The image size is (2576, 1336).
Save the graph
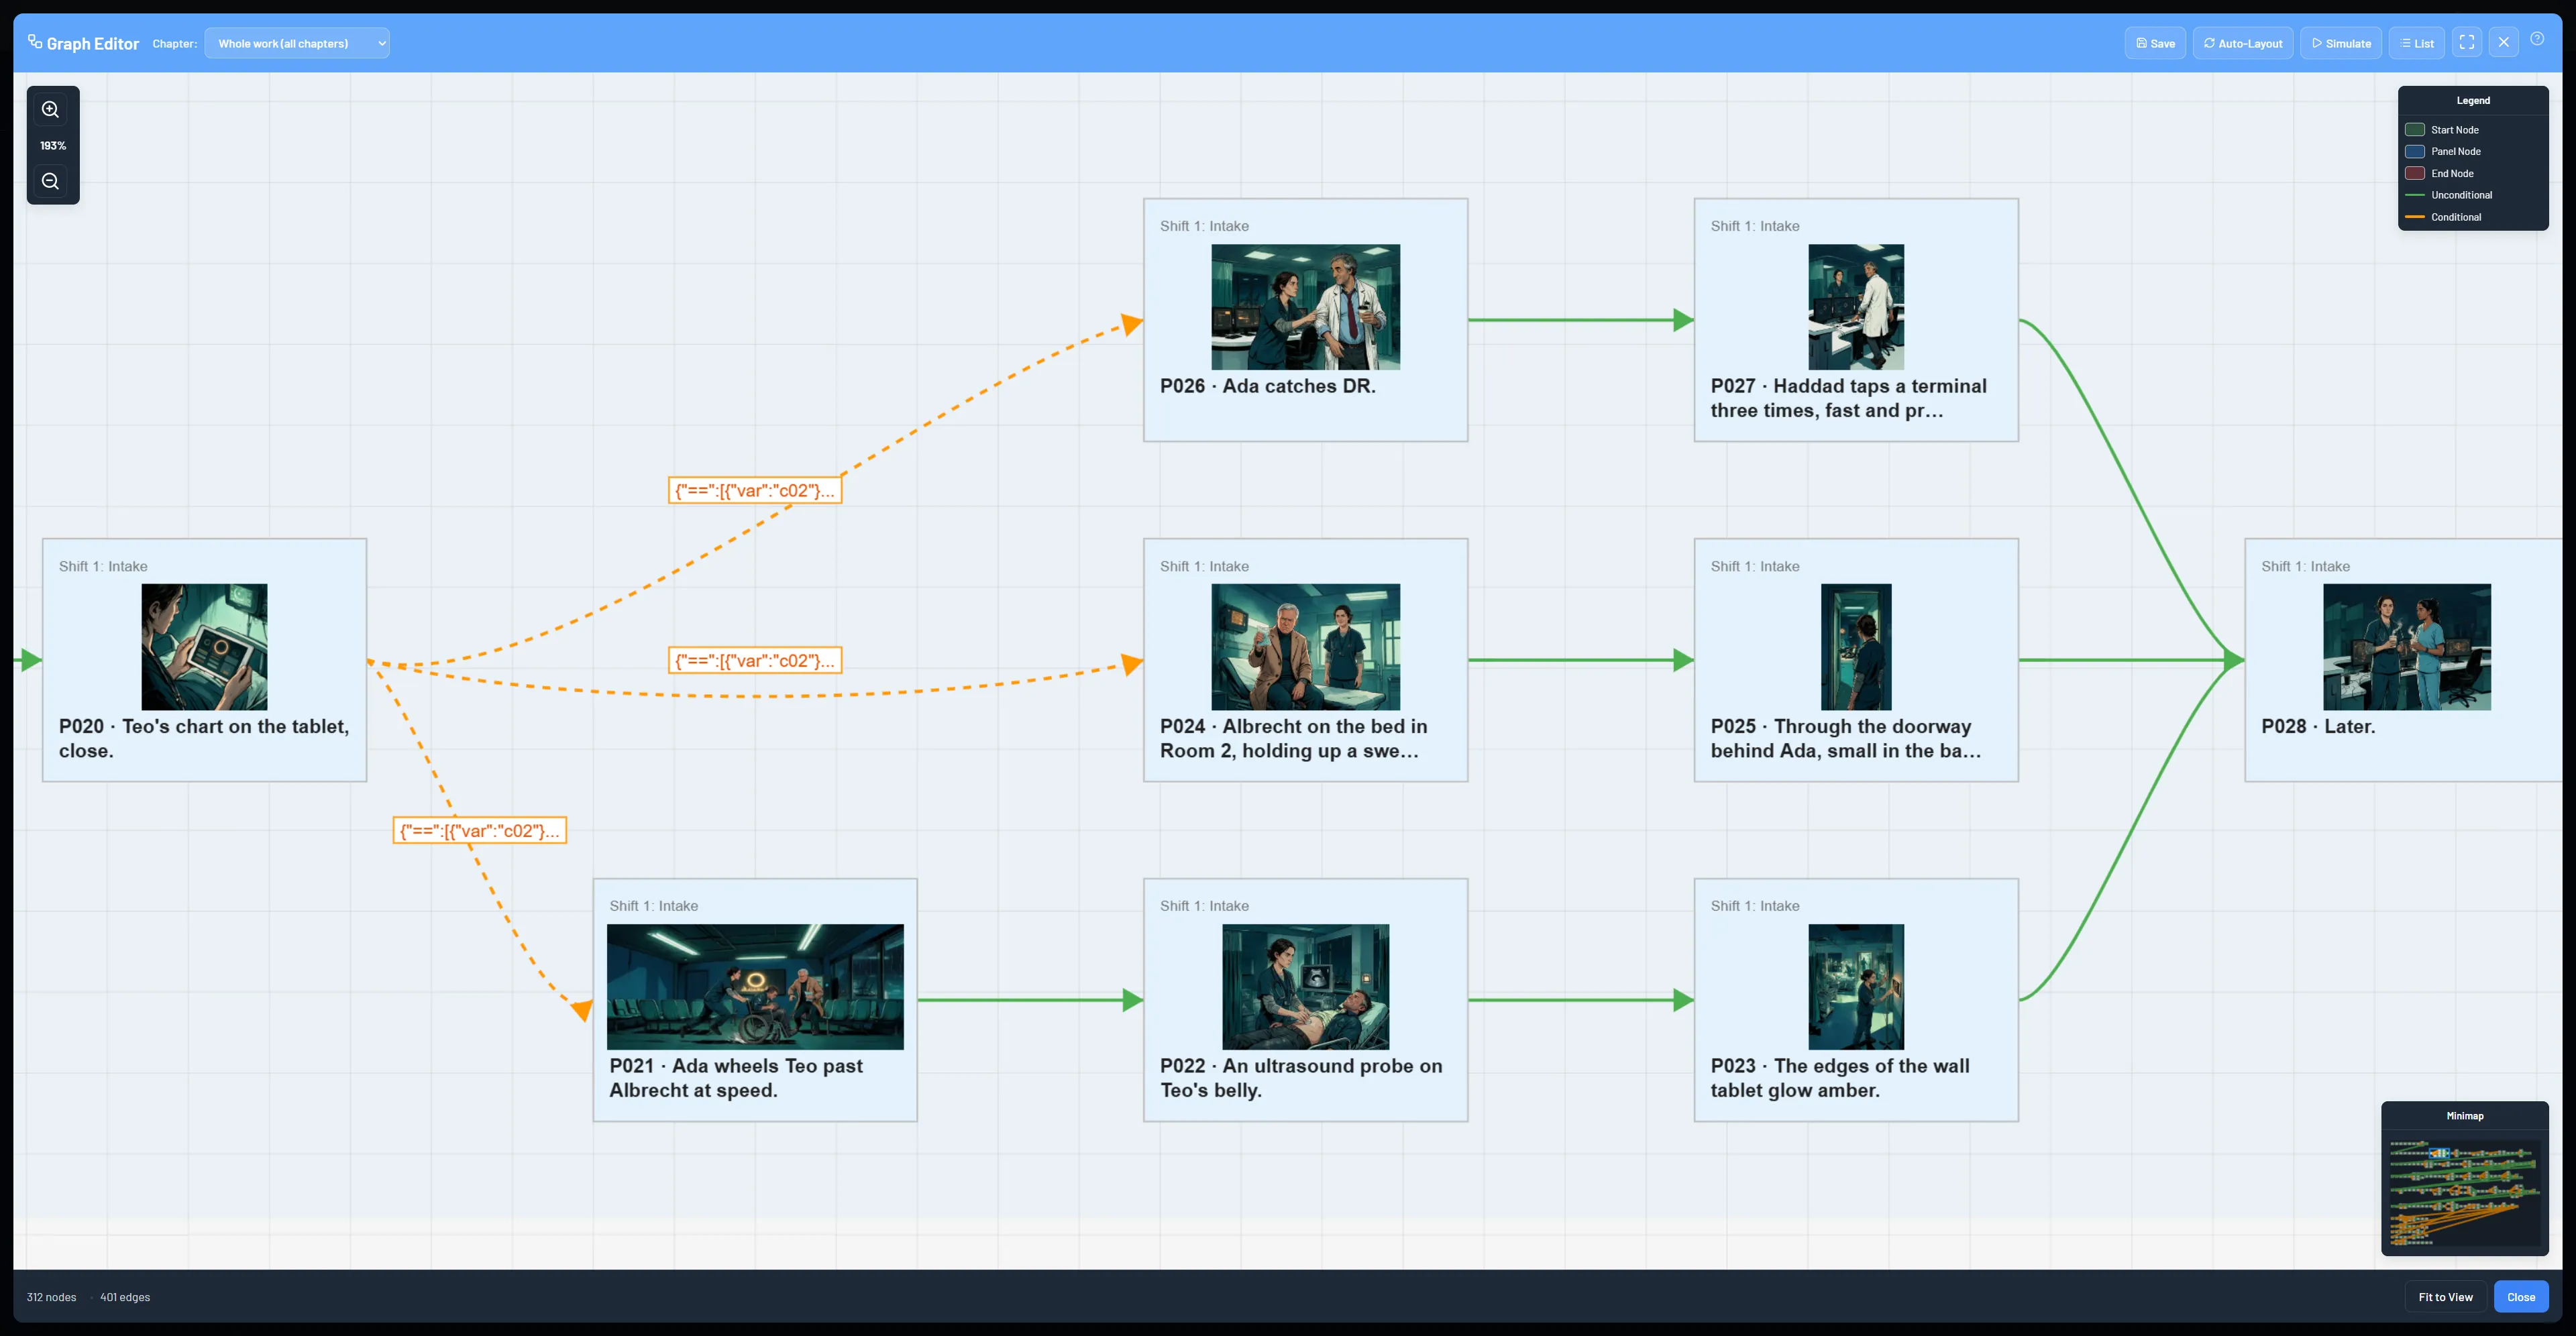(2155, 43)
